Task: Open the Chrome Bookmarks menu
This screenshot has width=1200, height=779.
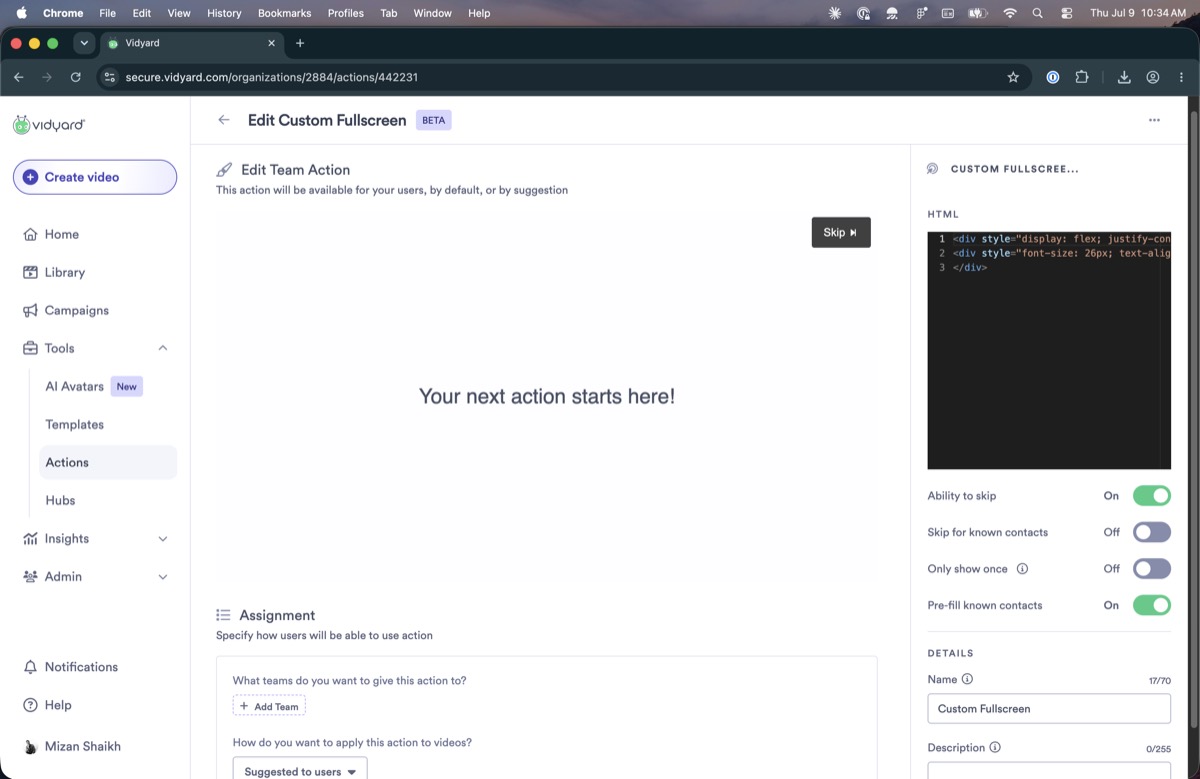Action: point(284,13)
